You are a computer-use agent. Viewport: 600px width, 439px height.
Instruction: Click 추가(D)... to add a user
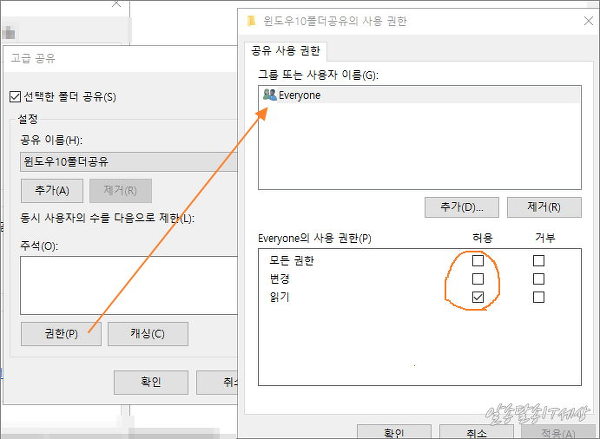[461, 207]
